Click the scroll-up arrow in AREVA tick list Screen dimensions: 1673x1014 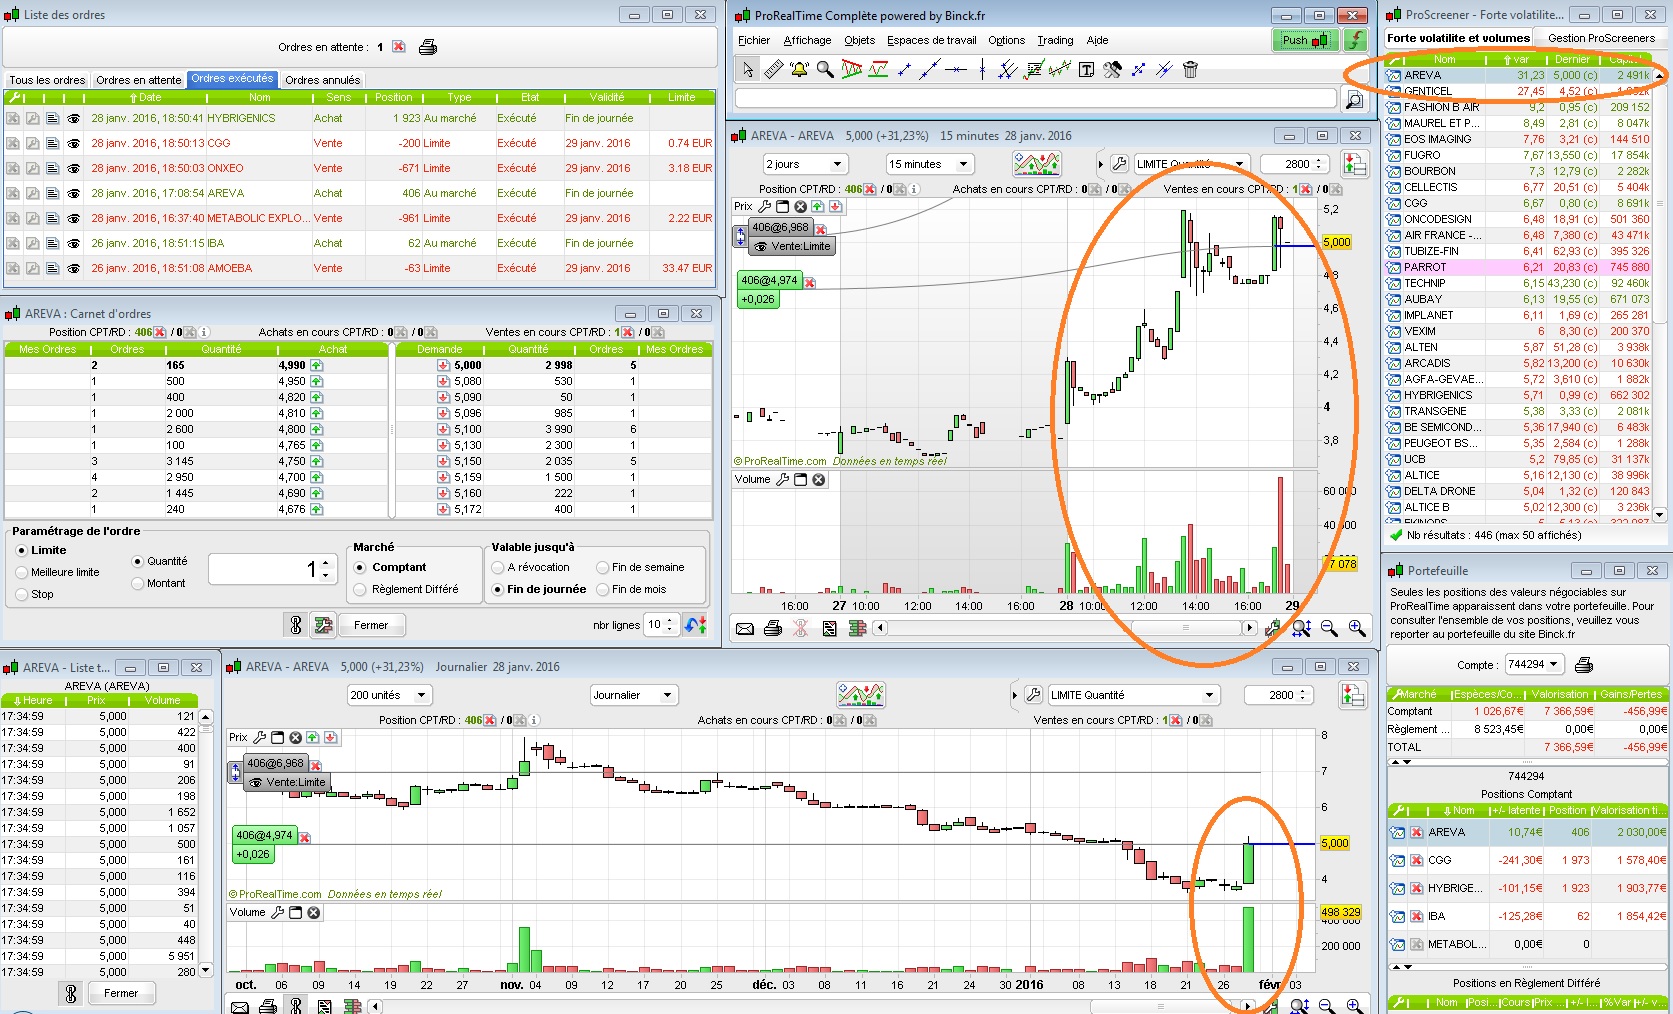tap(205, 716)
